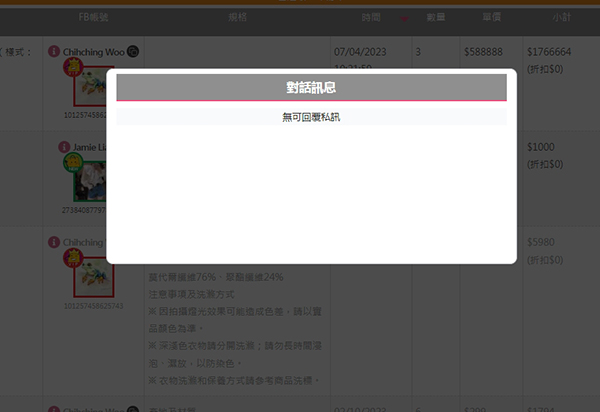Open Chihching Woo's profile name link in first row

[x=93, y=51]
